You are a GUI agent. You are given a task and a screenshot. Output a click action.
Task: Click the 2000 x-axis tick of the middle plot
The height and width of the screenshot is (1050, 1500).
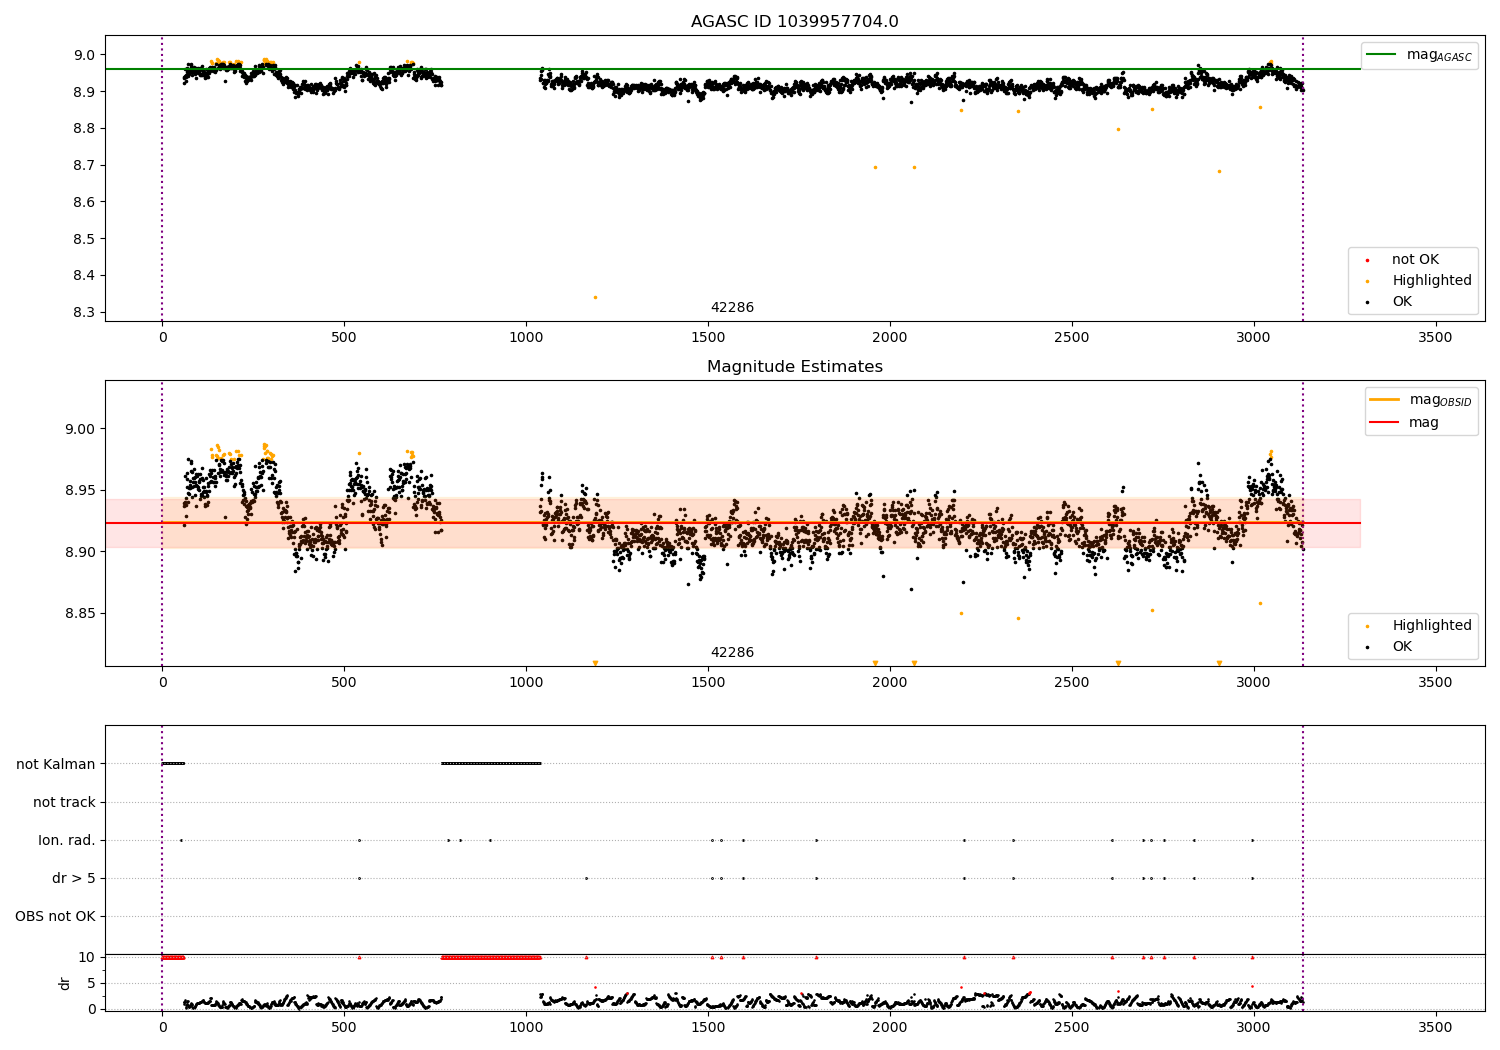coord(890,683)
